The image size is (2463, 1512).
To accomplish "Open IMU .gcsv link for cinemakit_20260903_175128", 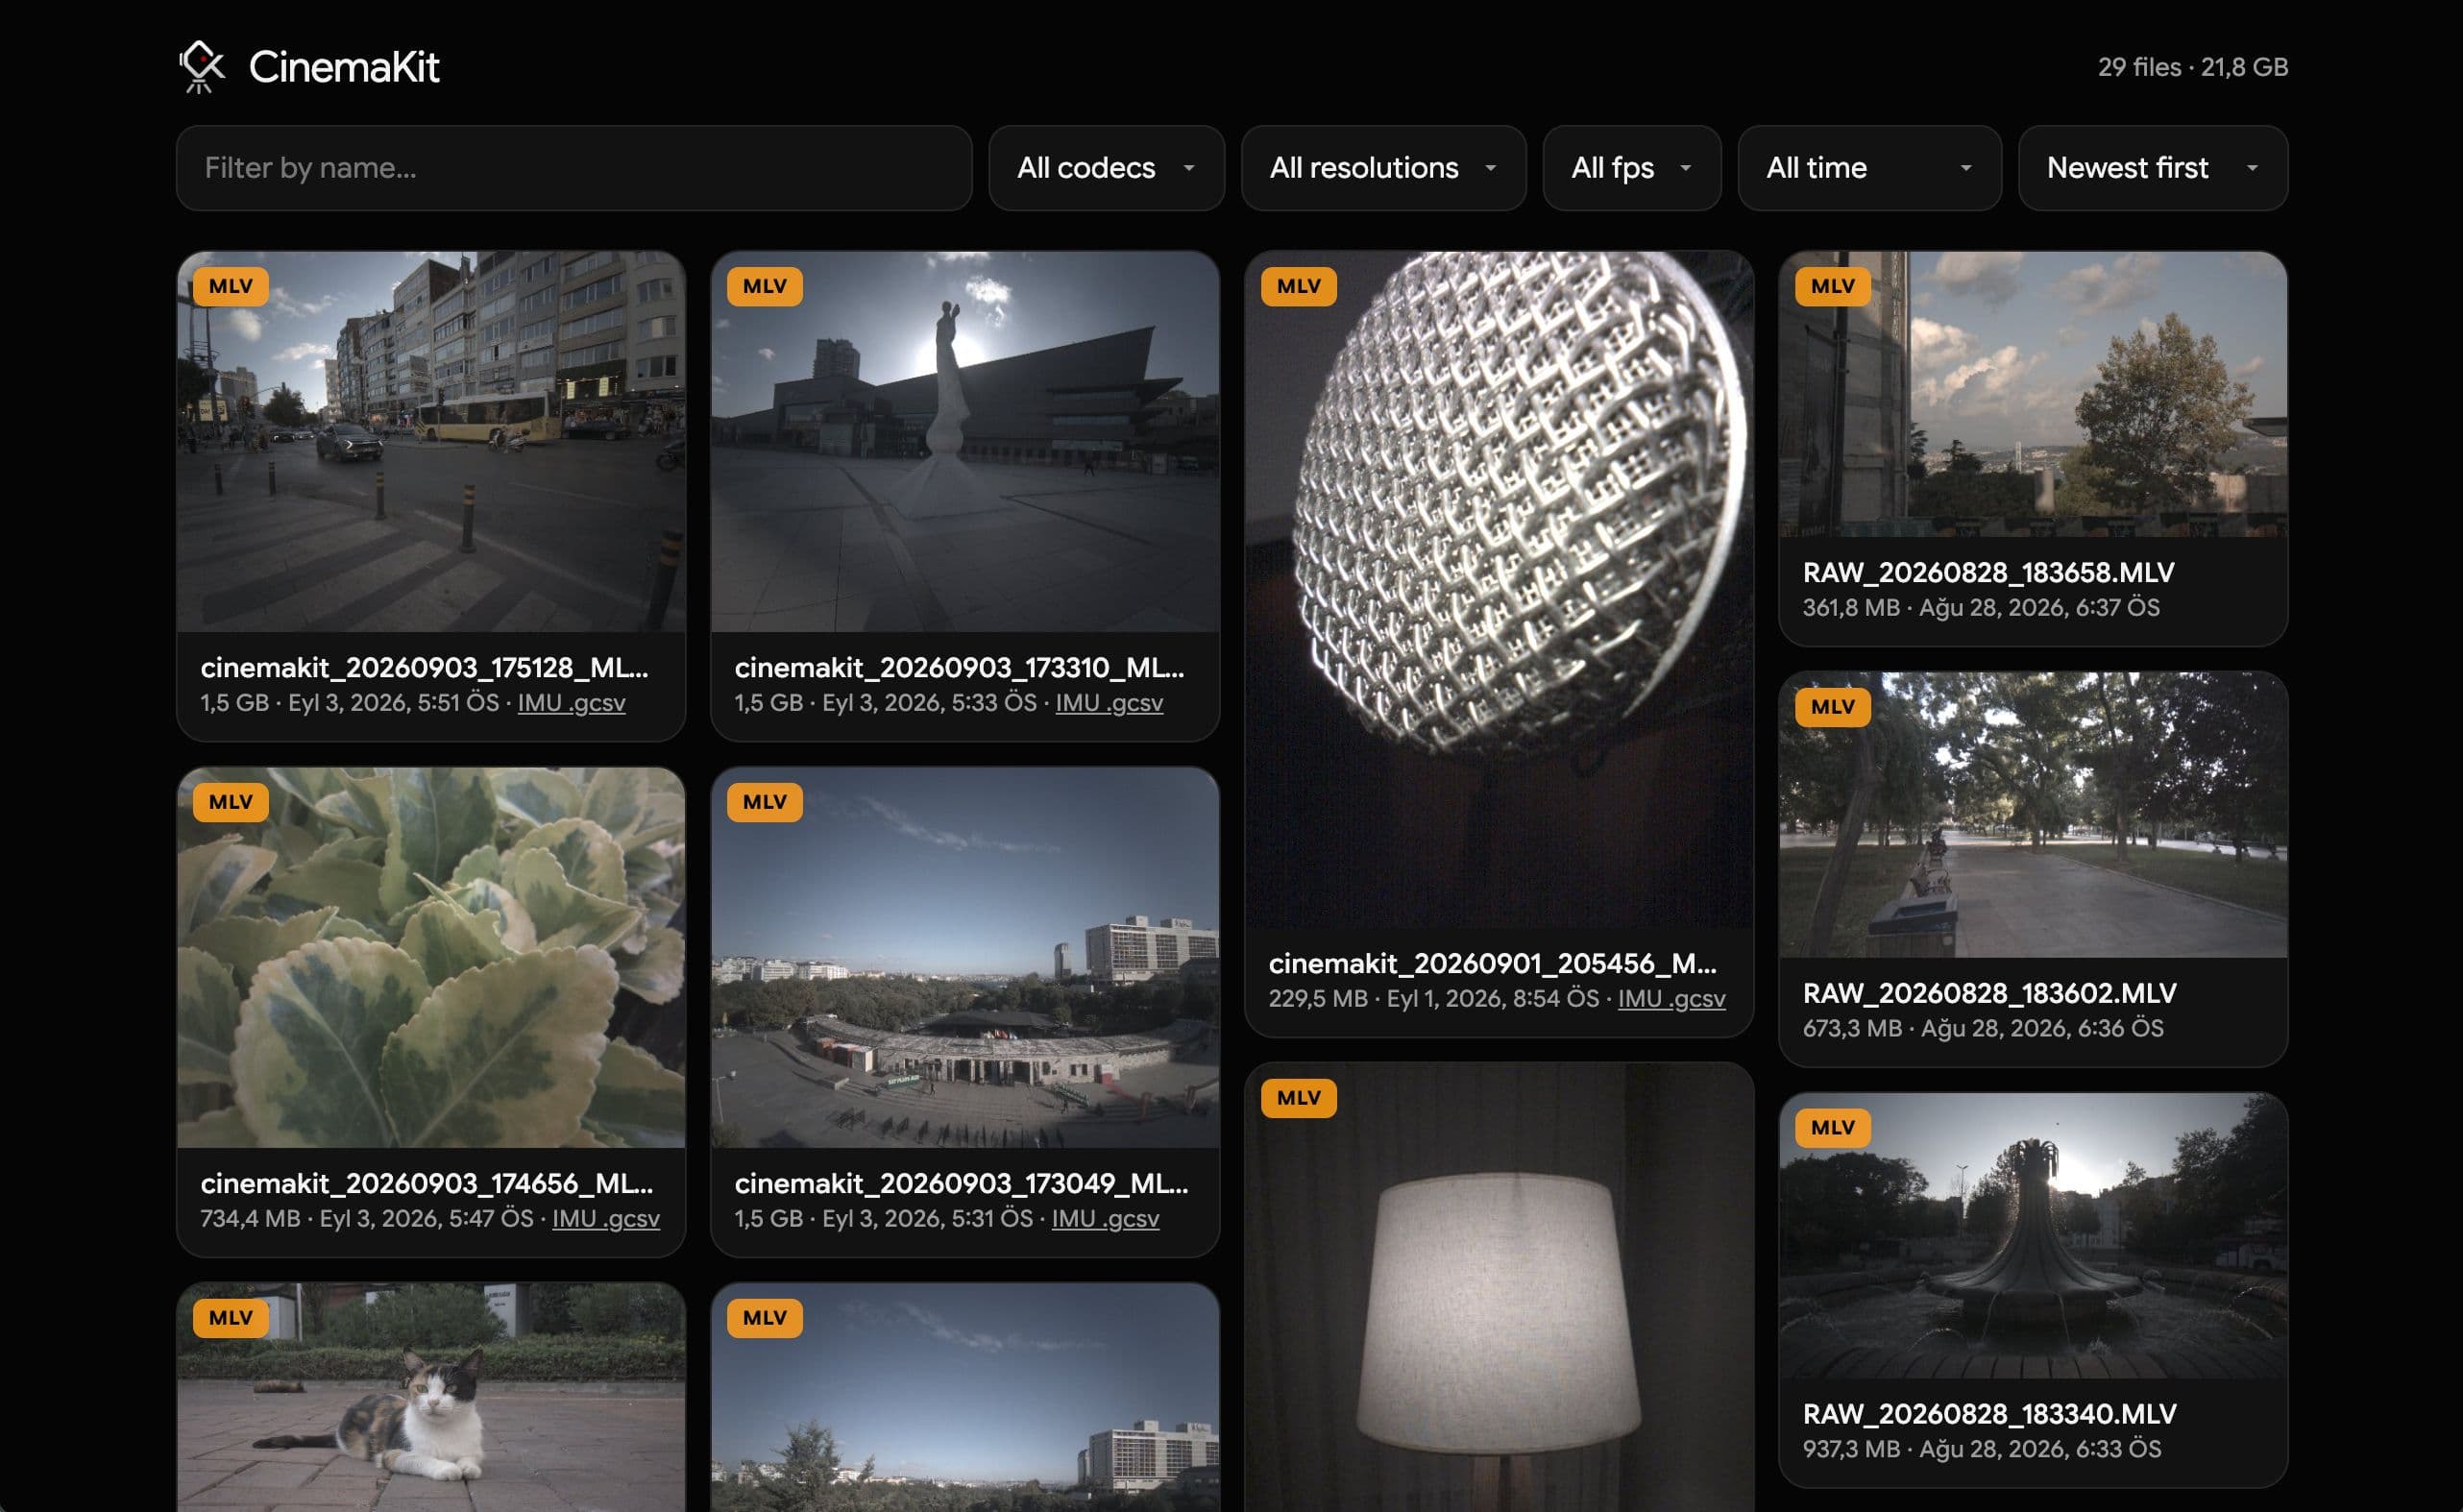I will [571, 703].
